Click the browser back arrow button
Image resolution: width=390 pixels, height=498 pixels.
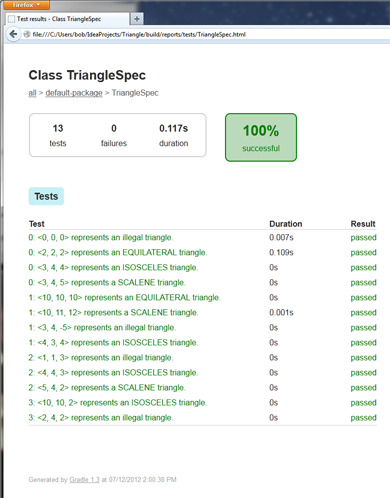13,34
